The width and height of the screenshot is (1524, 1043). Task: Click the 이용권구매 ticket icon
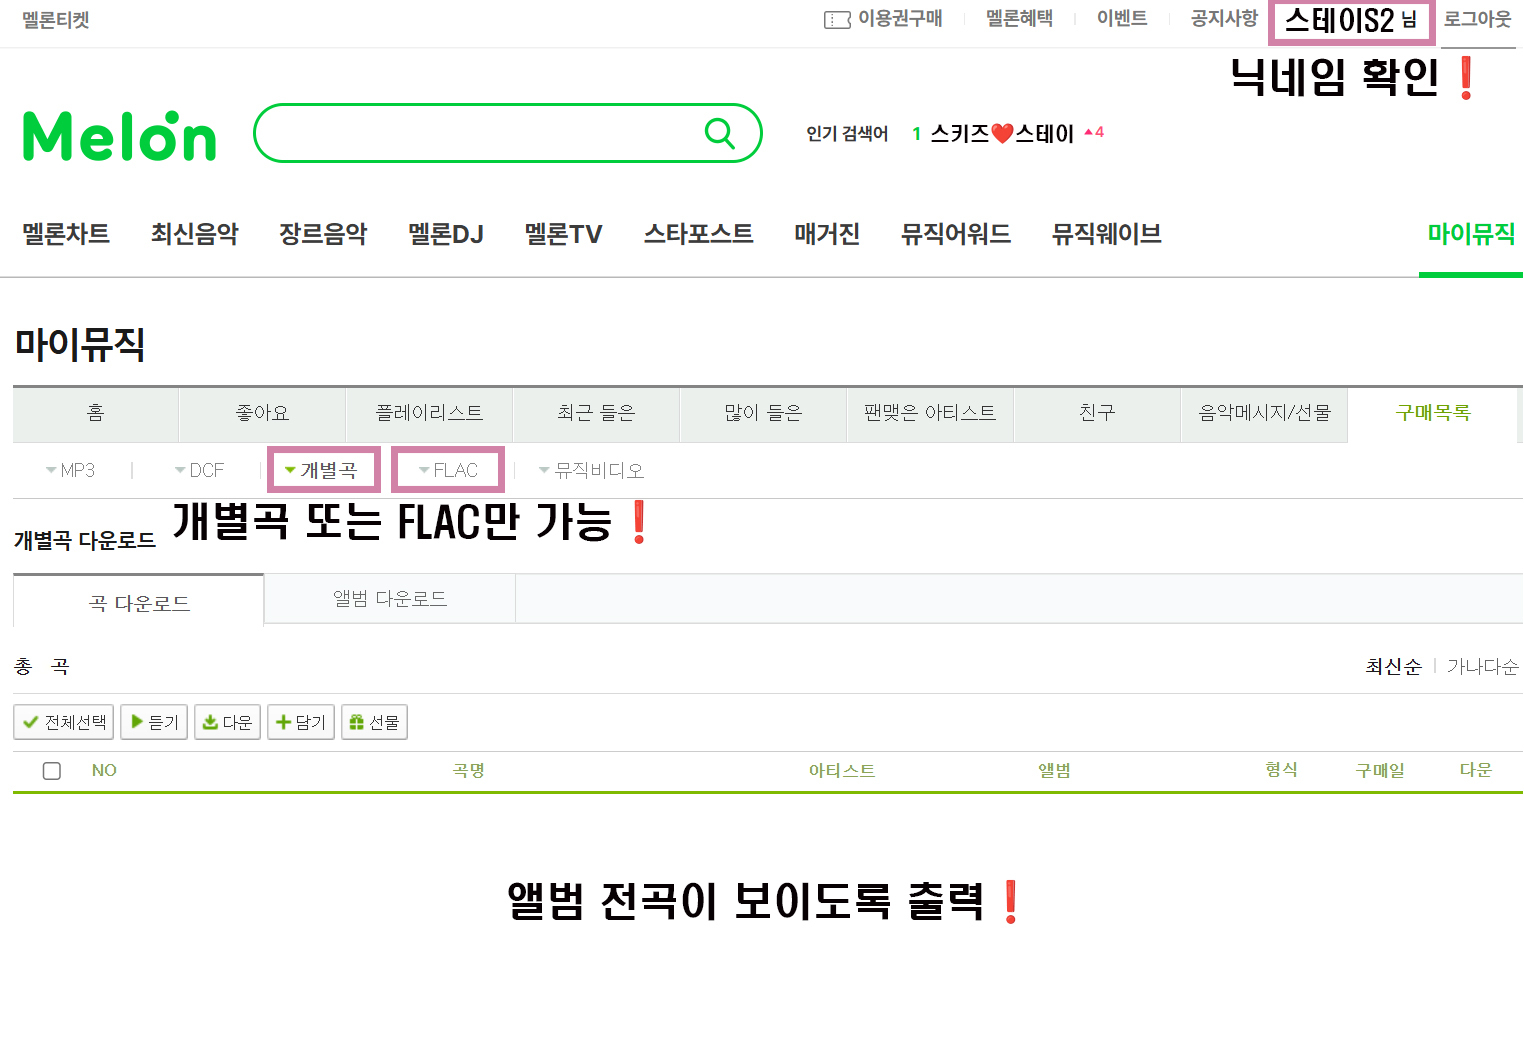[837, 20]
